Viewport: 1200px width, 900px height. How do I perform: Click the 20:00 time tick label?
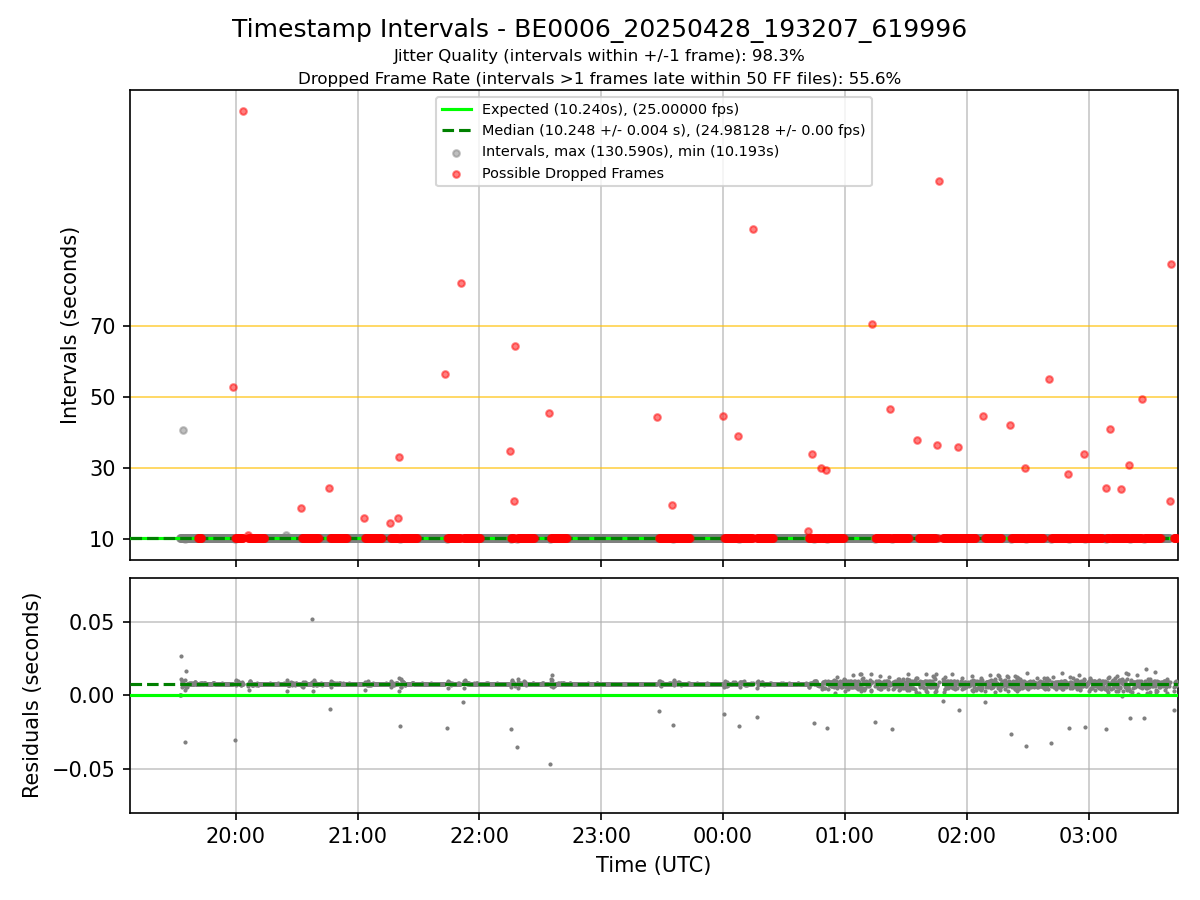click(236, 835)
